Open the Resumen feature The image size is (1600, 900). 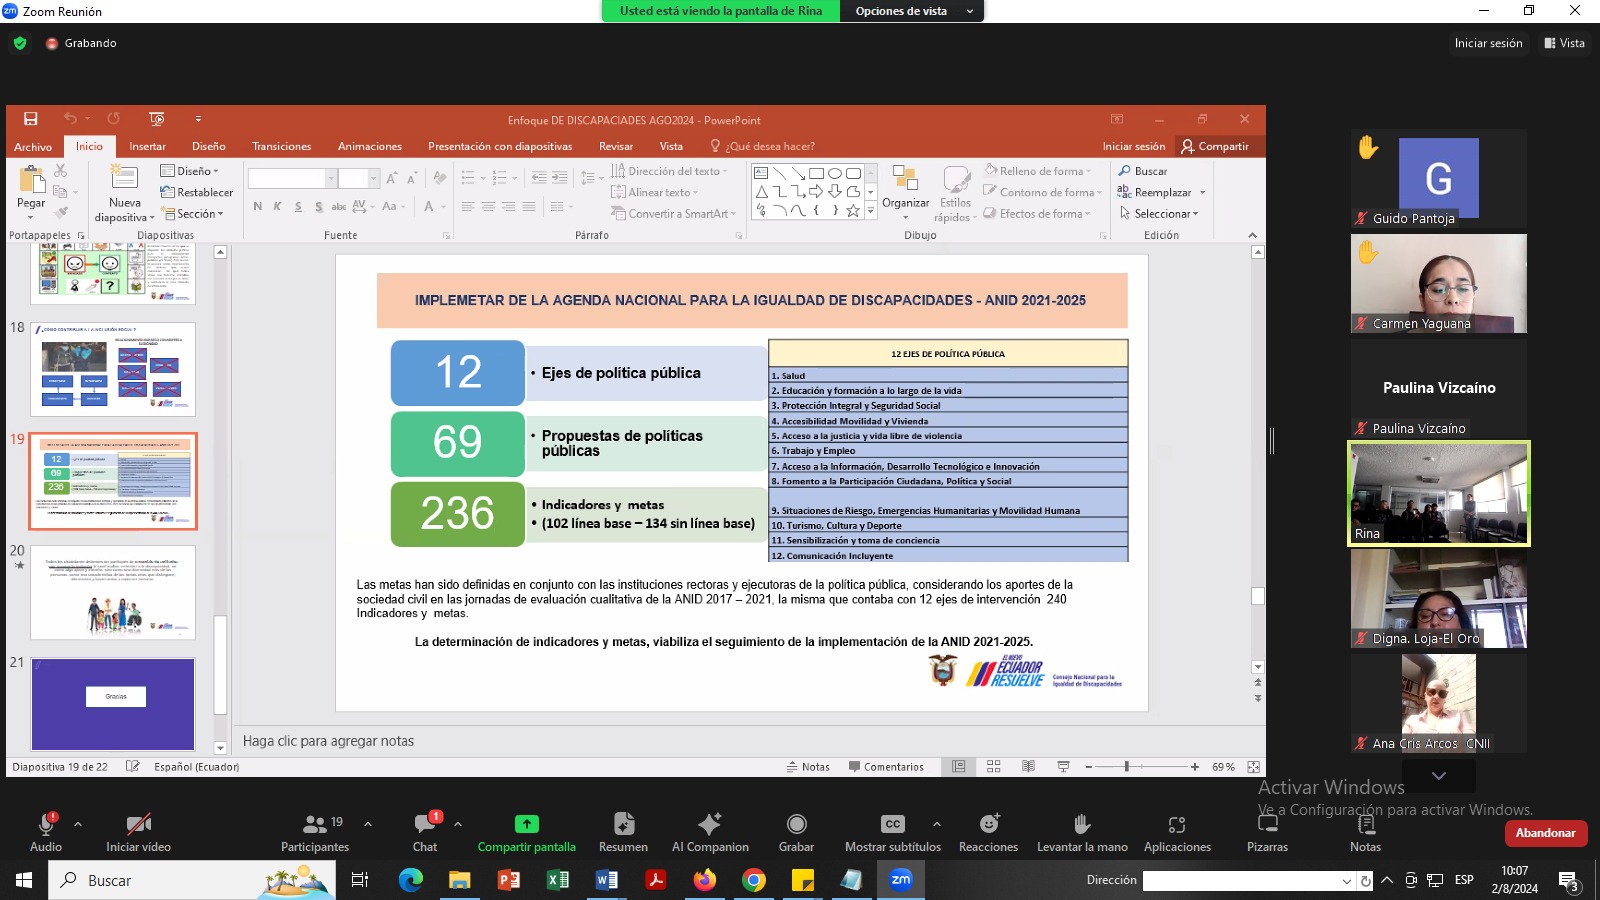[x=623, y=831]
